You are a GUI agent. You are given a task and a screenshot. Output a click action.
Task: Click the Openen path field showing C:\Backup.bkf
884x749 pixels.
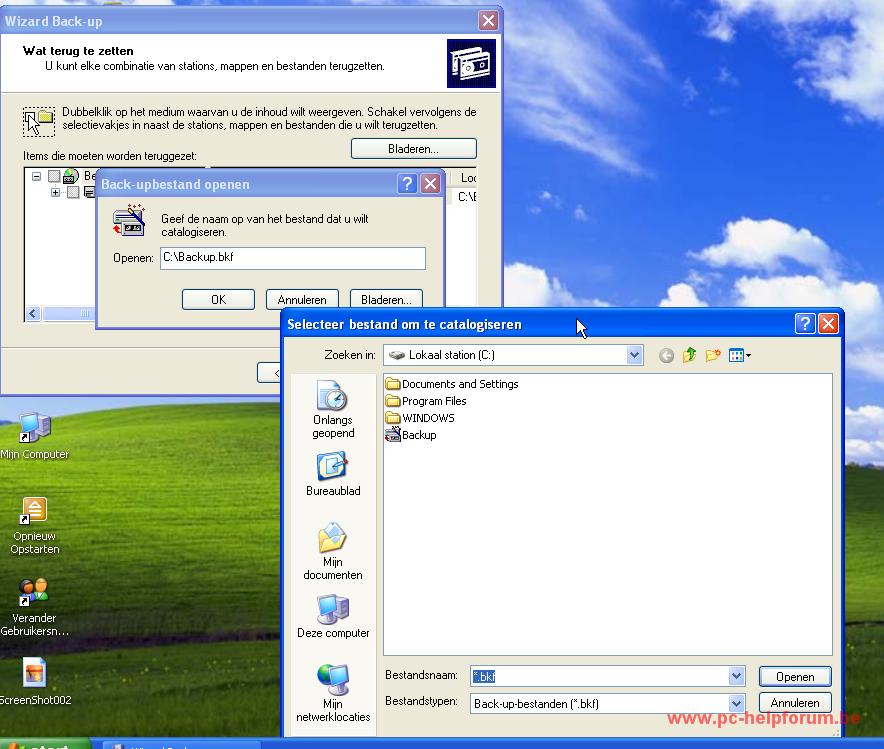(x=293, y=258)
